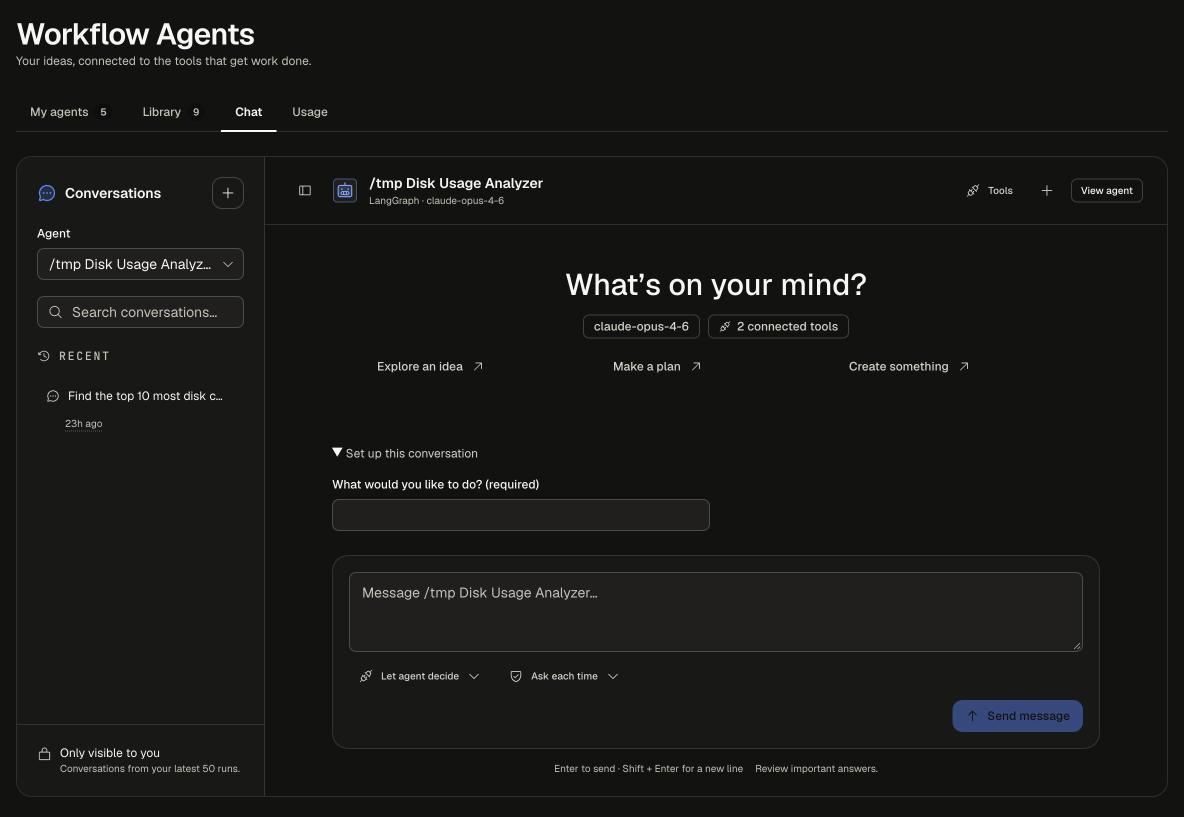Toggle the sidebar panel icon
Screen dimensions: 1184x817
[305, 190]
